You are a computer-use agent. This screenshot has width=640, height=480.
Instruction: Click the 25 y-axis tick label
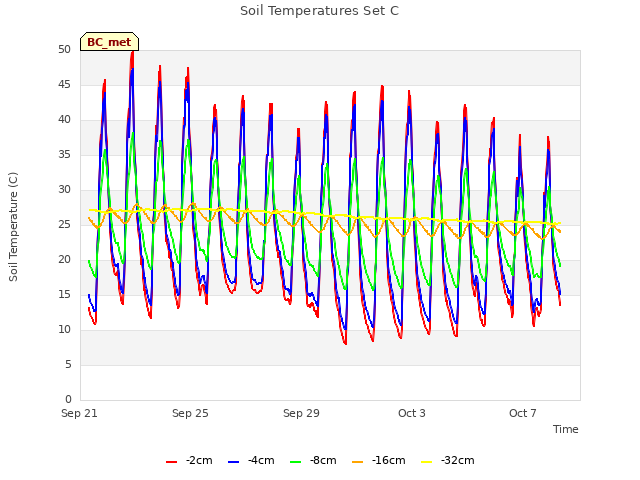click(x=64, y=224)
